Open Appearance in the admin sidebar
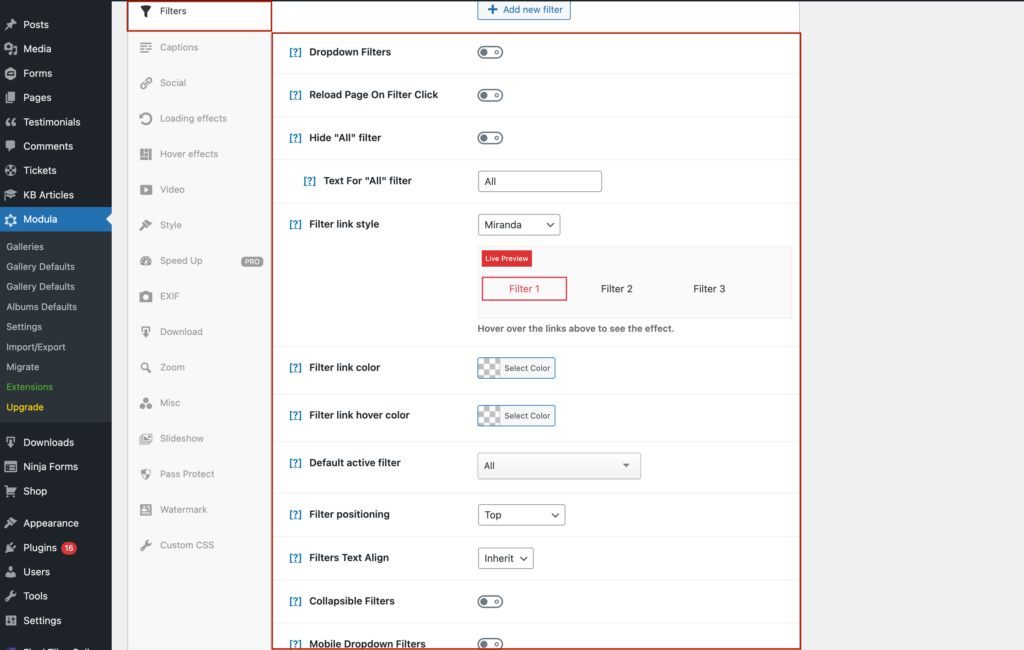The height and width of the screenshot is (650, 1024). tap(51, 522)
